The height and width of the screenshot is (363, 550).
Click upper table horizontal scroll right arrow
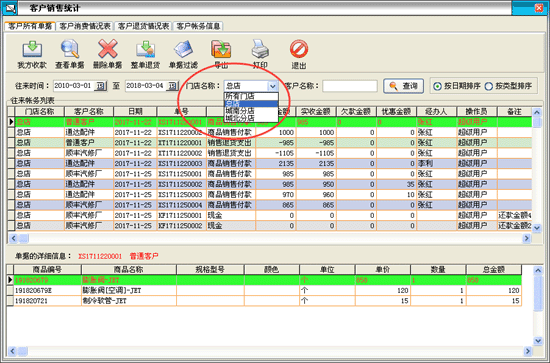point(526,238)
